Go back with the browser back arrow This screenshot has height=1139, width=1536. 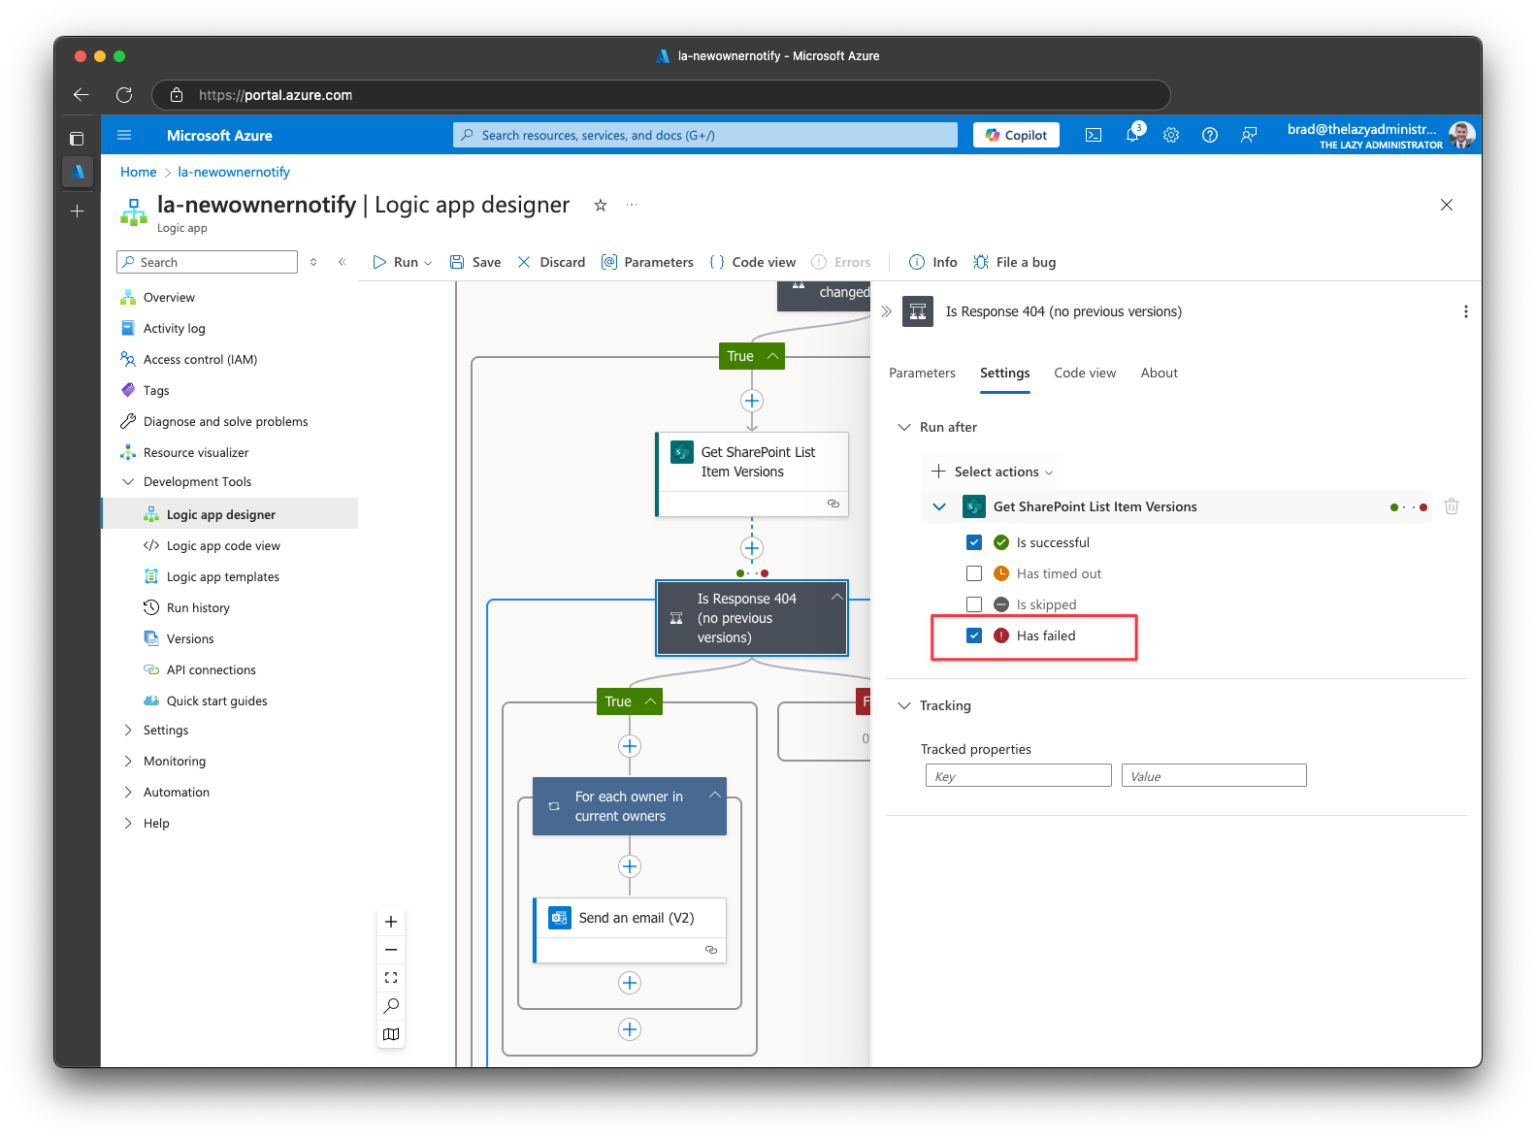[x=81, y=95]
